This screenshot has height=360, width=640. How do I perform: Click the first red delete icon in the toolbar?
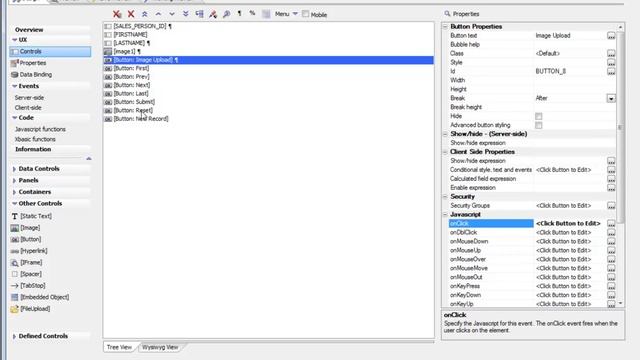(x=117, y=14)
